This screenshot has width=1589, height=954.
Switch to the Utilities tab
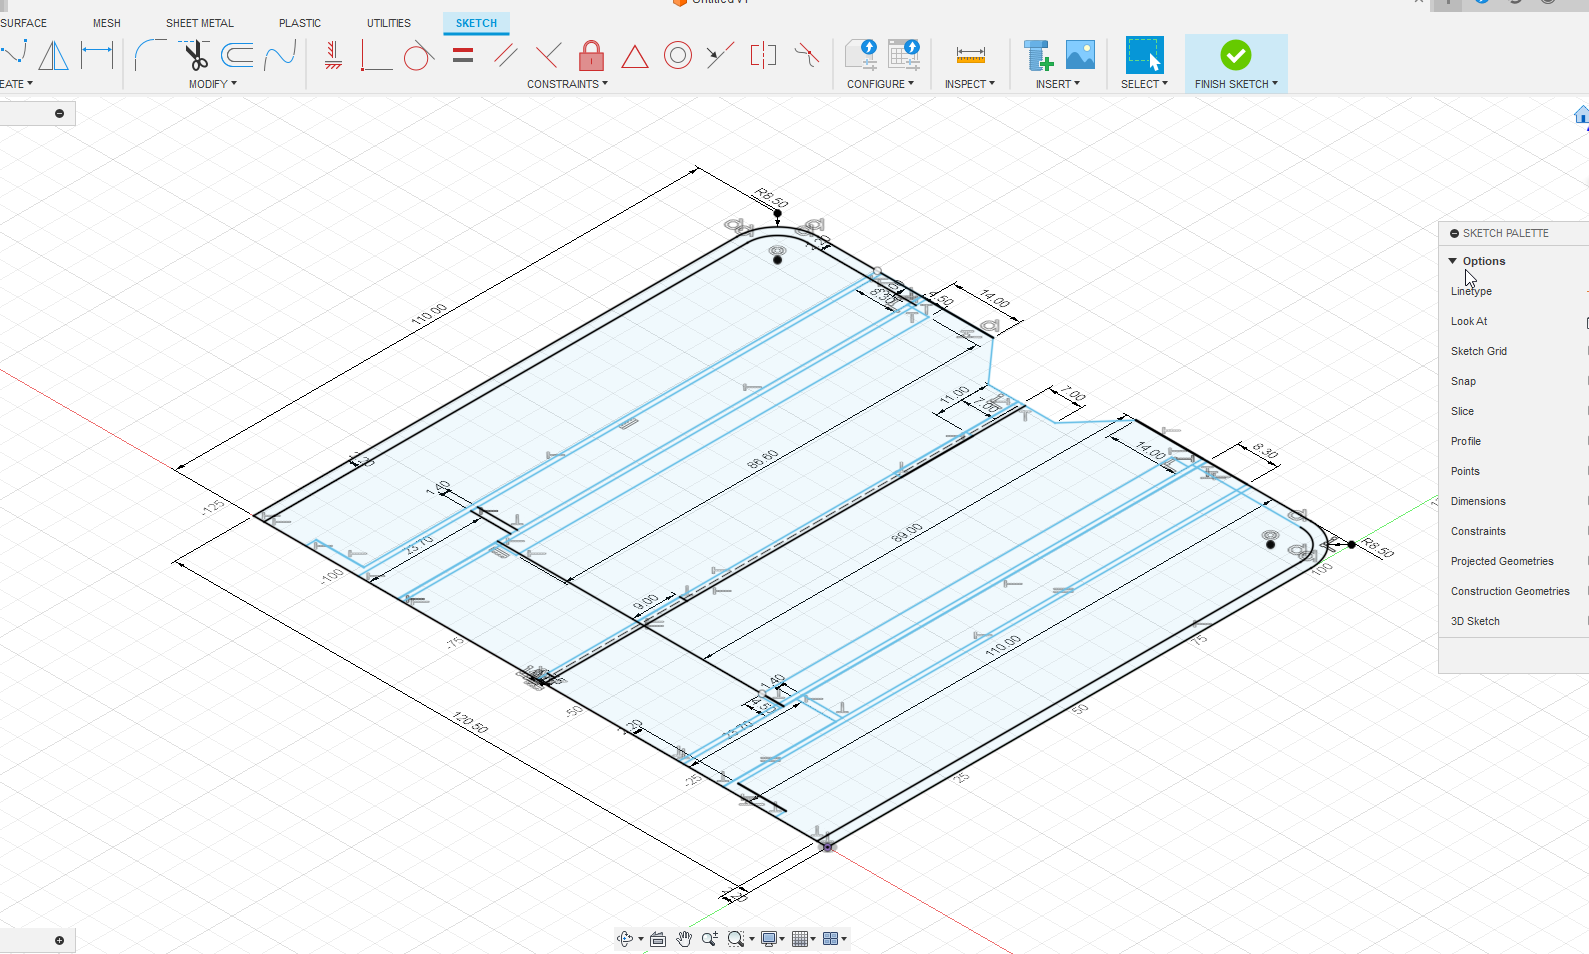(x=389, y=23)
